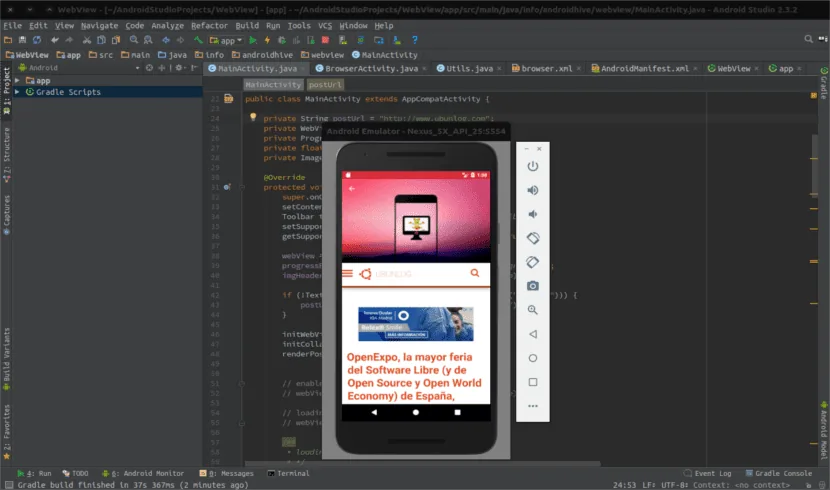
Task: Tap the phone's on-screen Back button
Action: pos(374,412)
